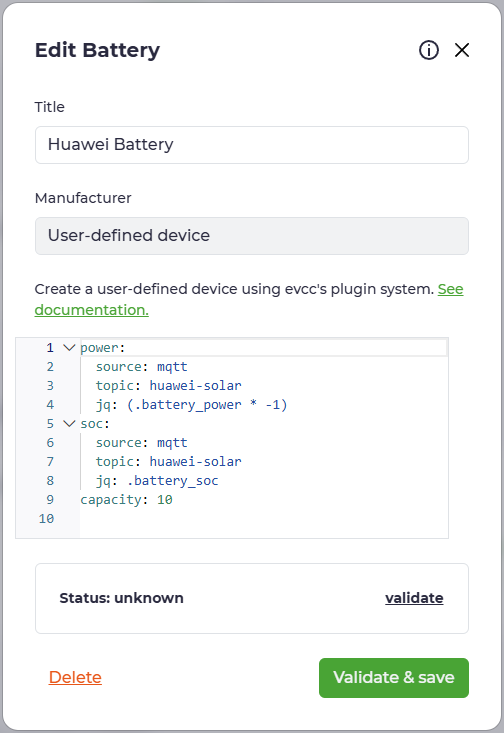Image resolution: width=504 pixels, height=733 pixels.
Task: Collapse the power section in the editor
Action: (69, 347)
